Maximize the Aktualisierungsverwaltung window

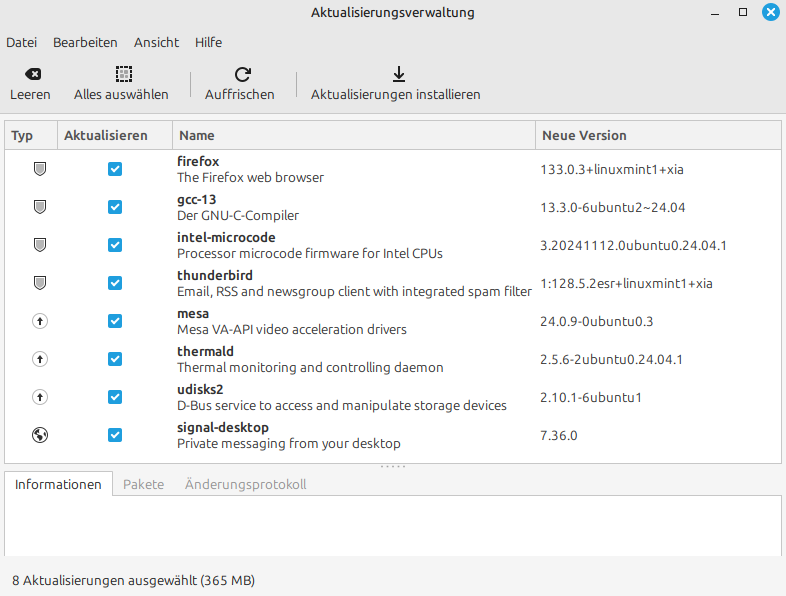(743, 12)
